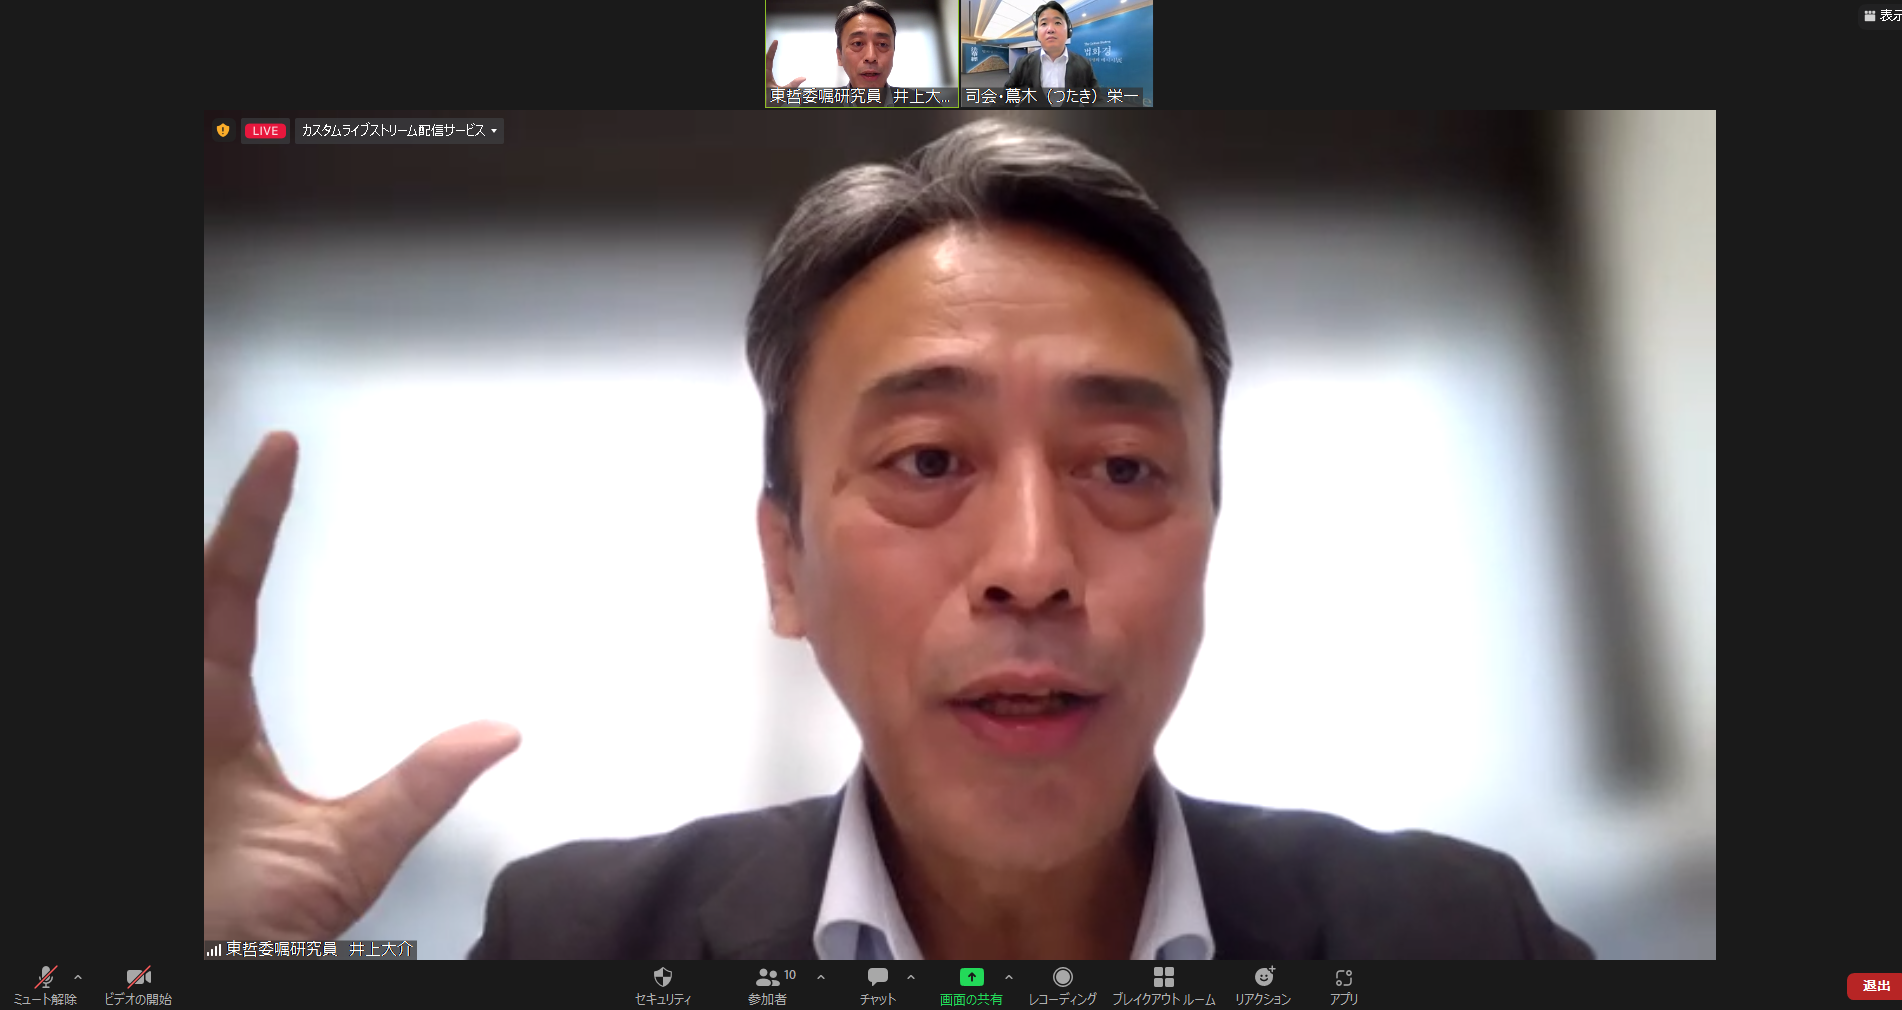Open ブレイクアウトルーム breakout rooms
The image size is (1902, 1010).
point(1164,985)
